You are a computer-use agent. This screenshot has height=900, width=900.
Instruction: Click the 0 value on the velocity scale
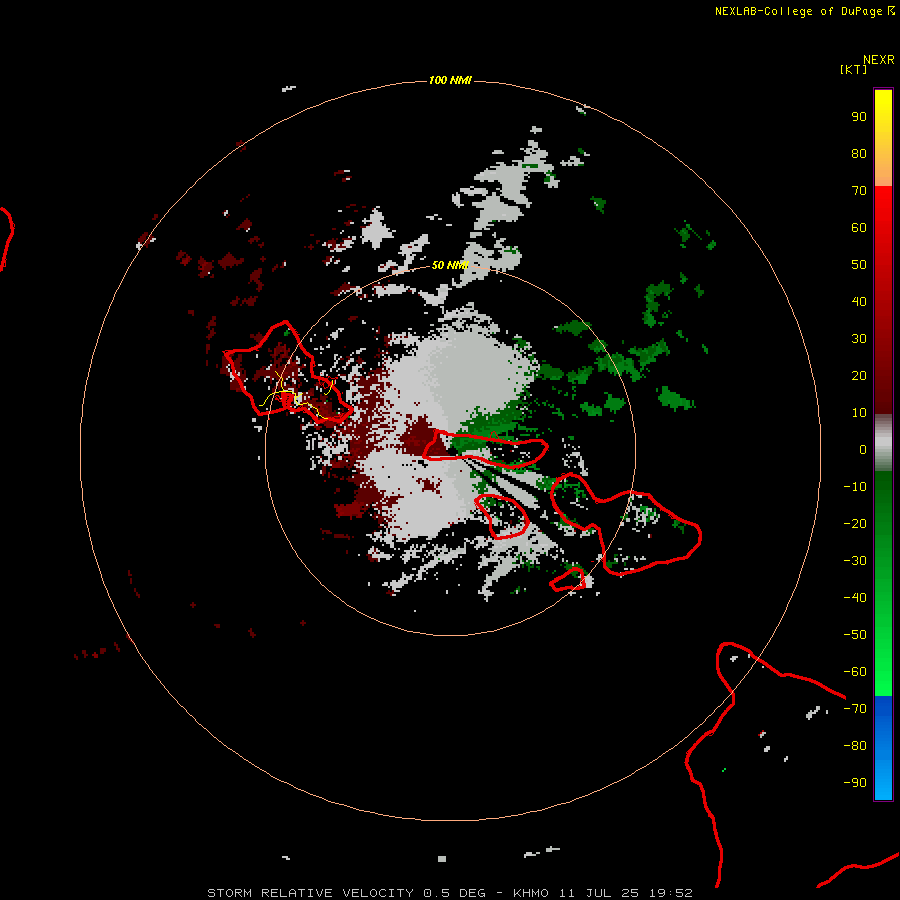pos(863,450)
